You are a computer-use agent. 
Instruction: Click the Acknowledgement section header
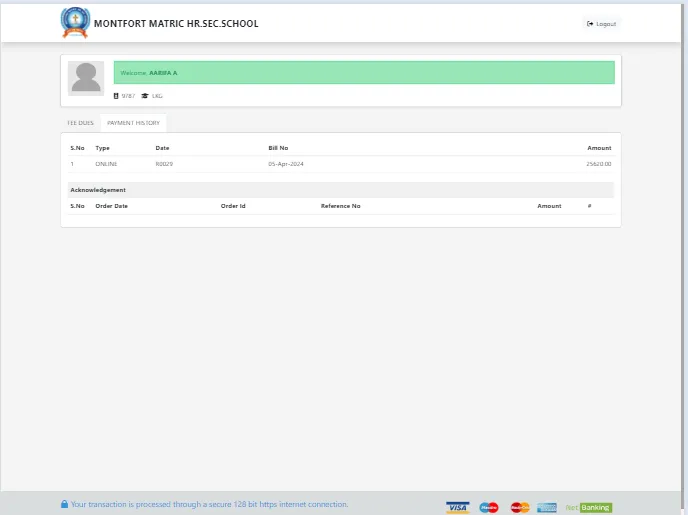(341, 190)
